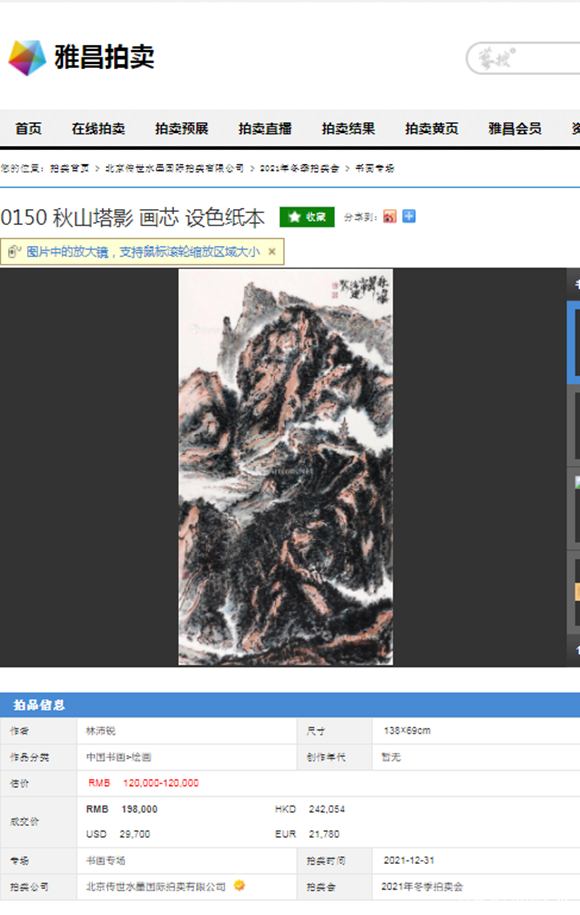580x915 pixels.
Task: Click the 拍卖首页 breadcrumb link
Action: pos(69,169)
